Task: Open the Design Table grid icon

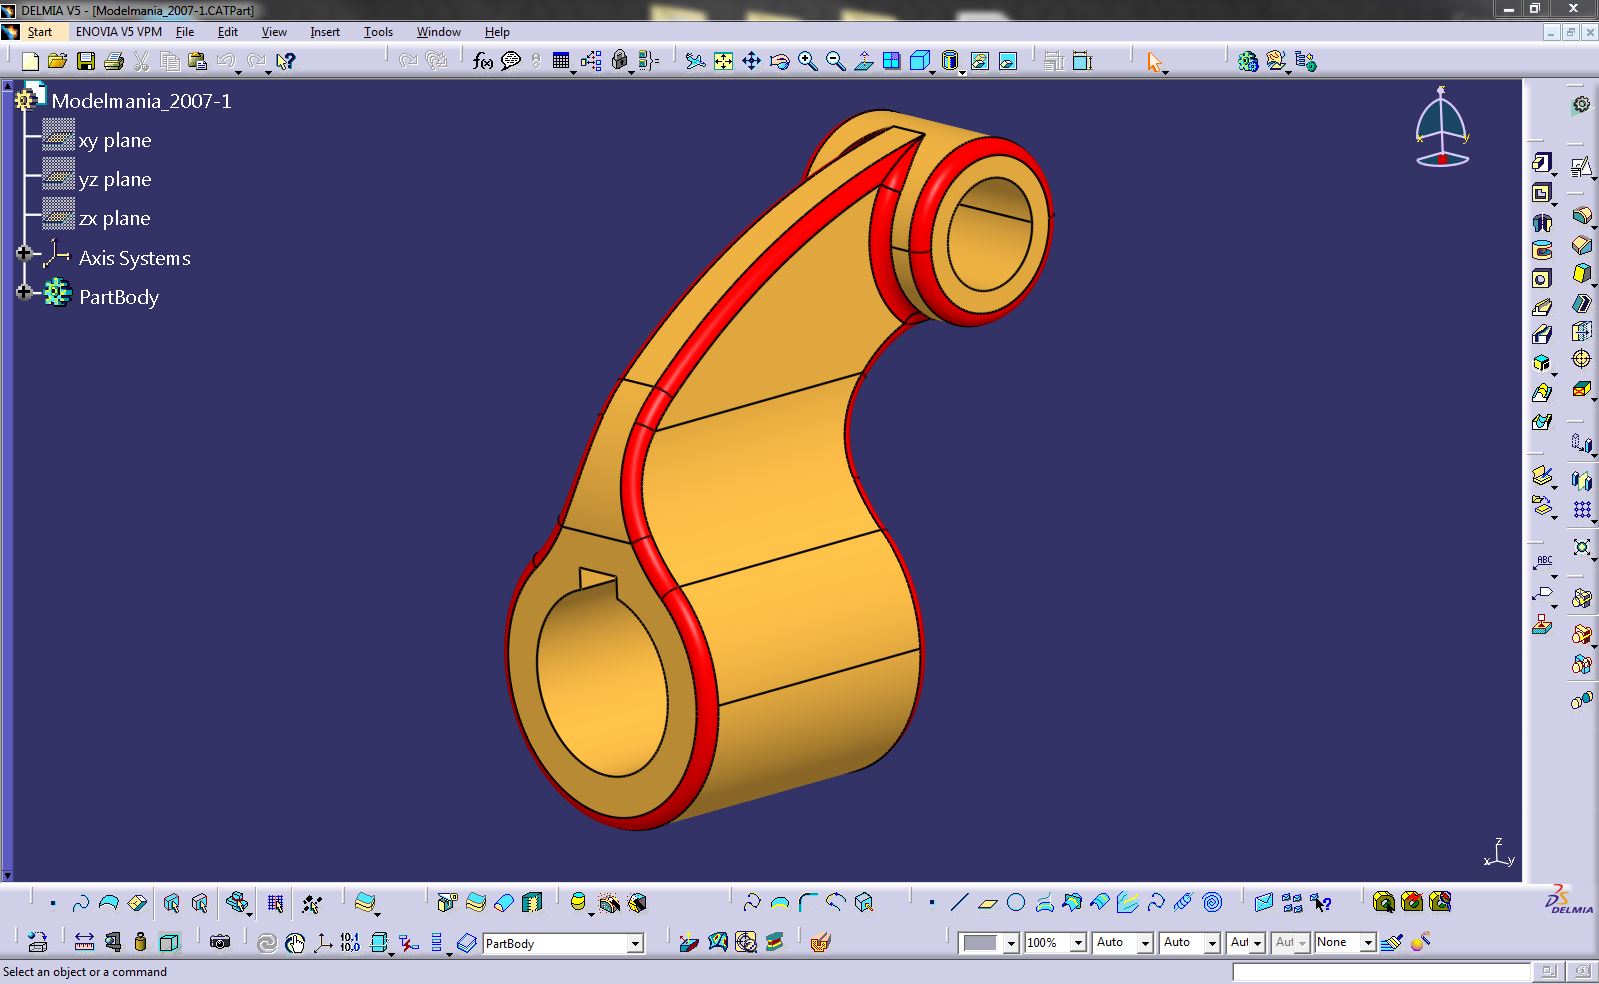Action: (561, 62)
